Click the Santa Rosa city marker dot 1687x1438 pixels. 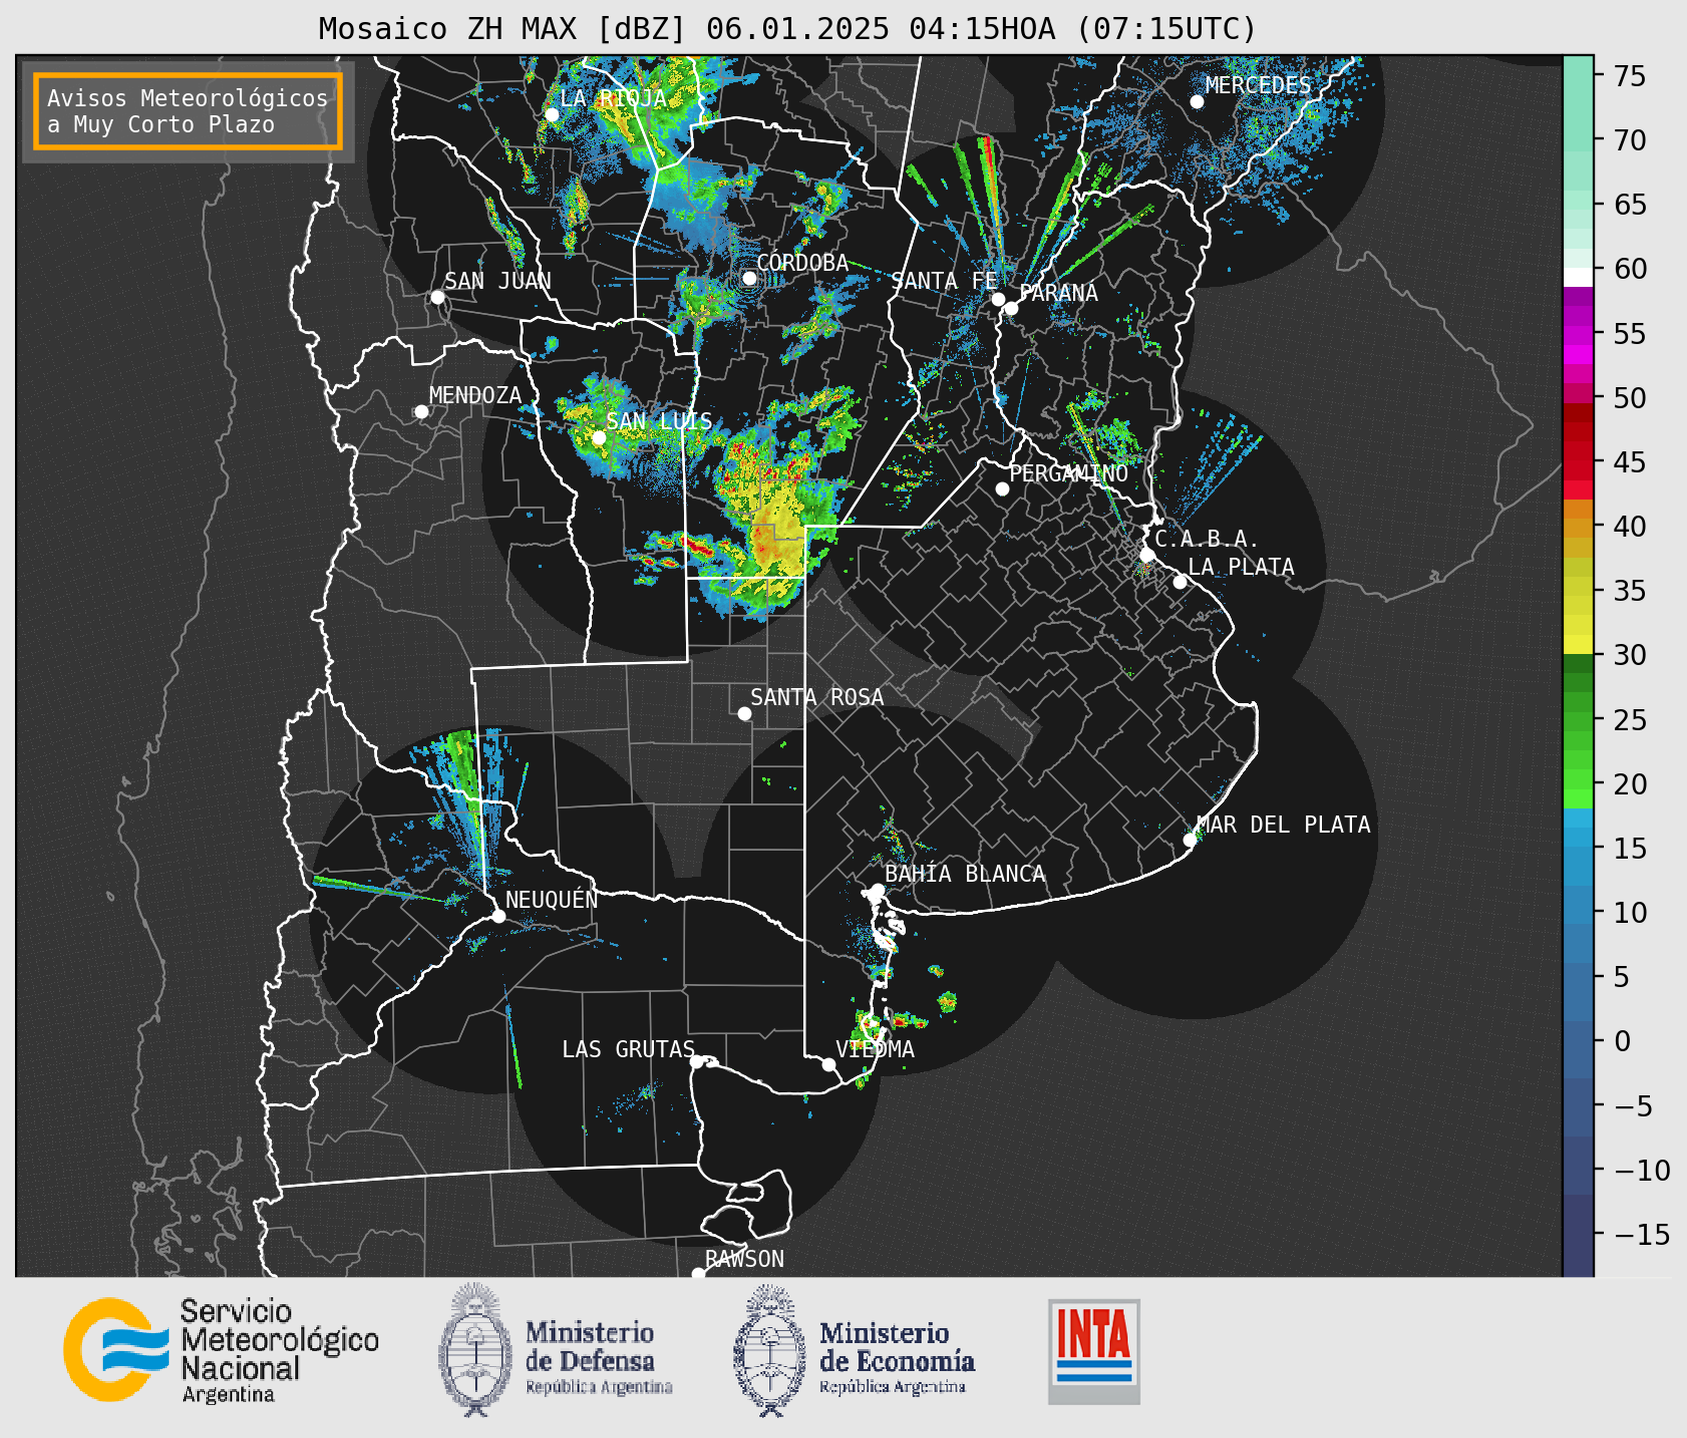pyautogui.click(x=744, y=714)
